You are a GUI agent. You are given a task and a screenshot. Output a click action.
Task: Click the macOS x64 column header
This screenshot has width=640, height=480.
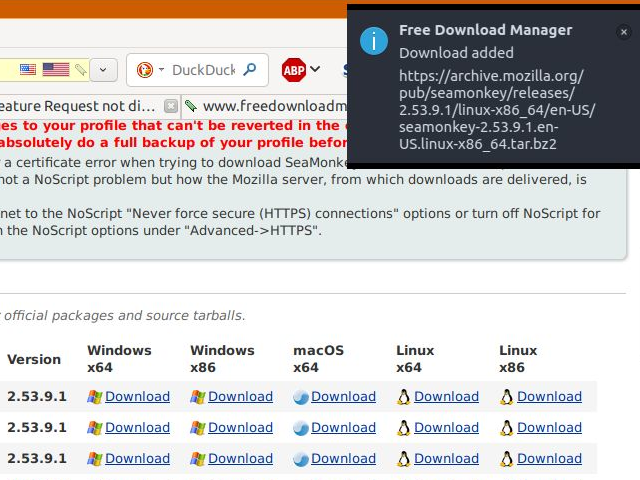coord(318,359)
